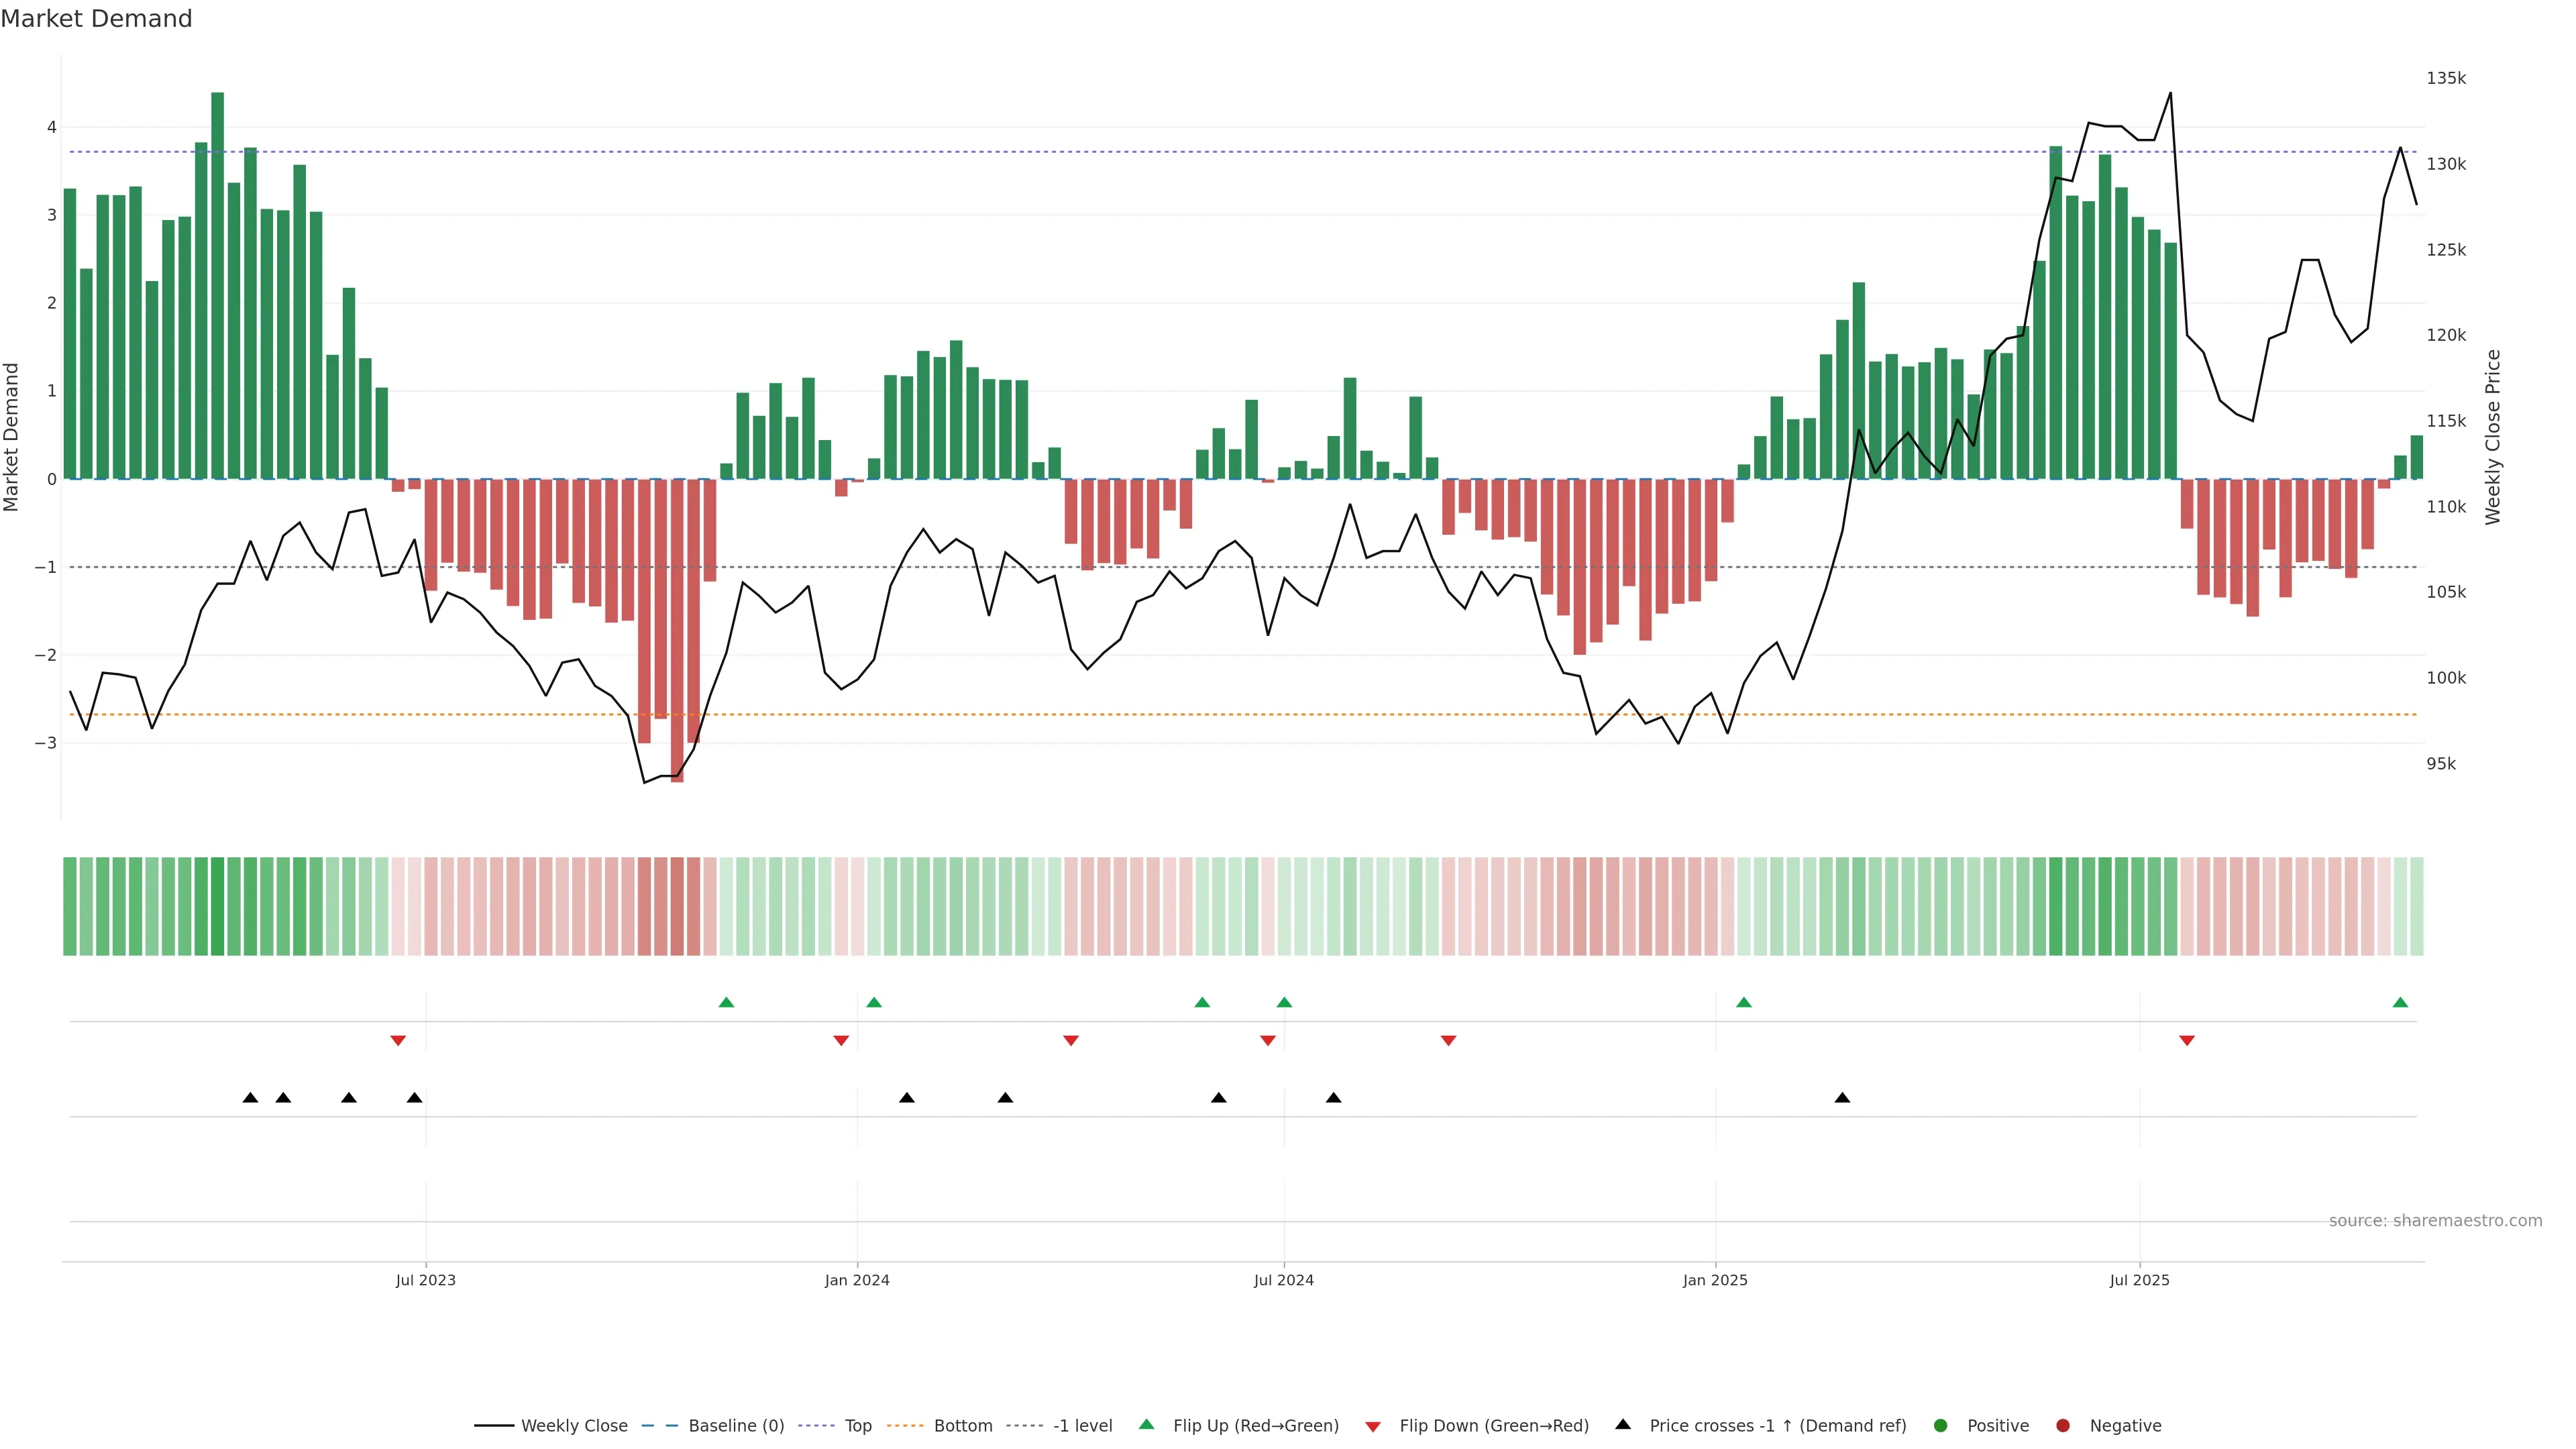Image resolution: width=2576 pixels, height=1449 pixels.
Task: Hide the Top dotted line legend
Action: (857, 1426)
